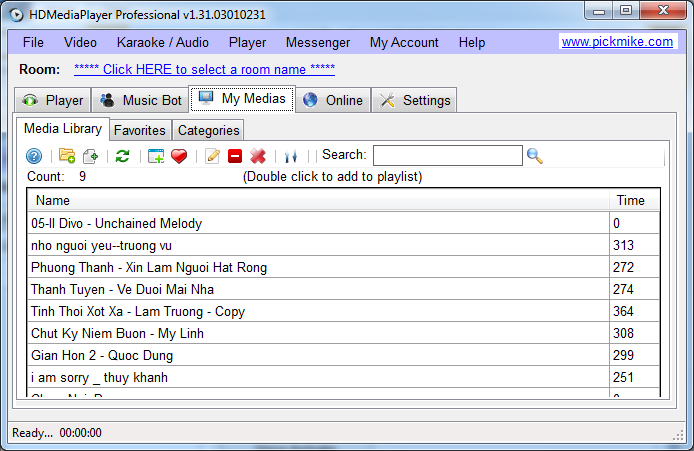Image resolution: width=694 pixels, height=451 pixels.
Task: Open the www.pickmike.com link
Action: pos(617,42)
